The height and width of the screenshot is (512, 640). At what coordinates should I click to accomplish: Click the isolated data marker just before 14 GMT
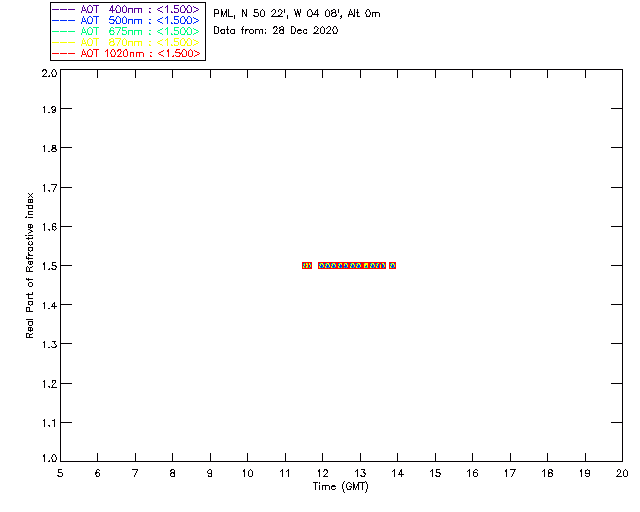(392, 265)
